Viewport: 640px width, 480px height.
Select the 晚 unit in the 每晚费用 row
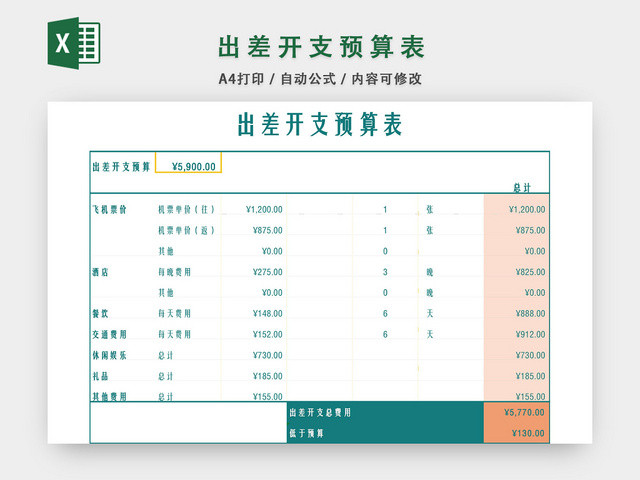coord(430,272)
